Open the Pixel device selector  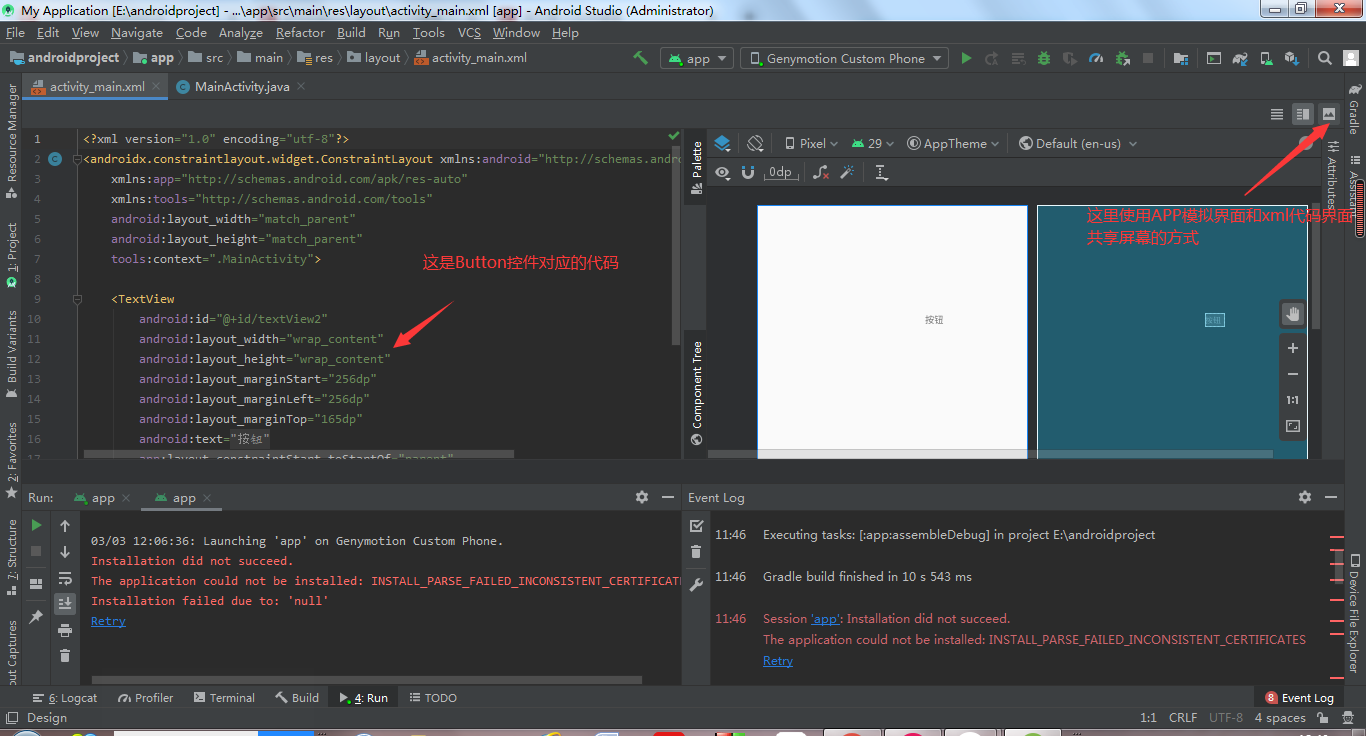pos(810,143)
